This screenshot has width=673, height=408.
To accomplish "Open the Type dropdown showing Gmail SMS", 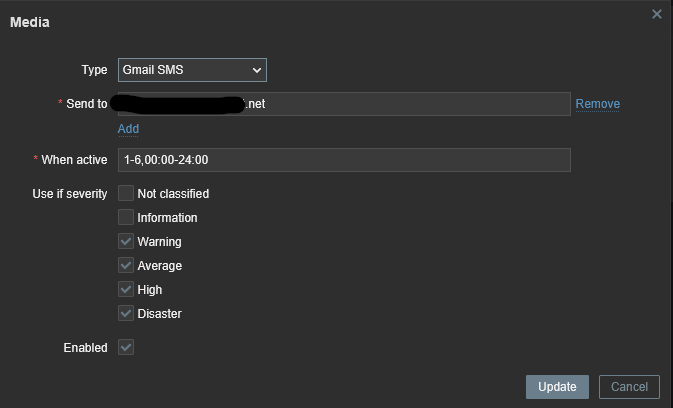I will (x=192, y=70).
